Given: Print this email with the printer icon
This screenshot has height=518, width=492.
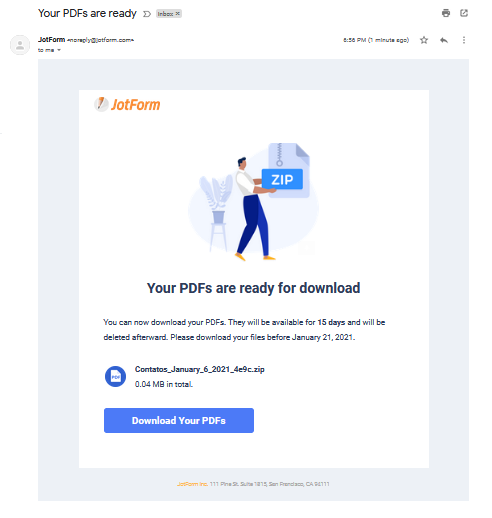Looking at the screenshot, I should [446, 13].
